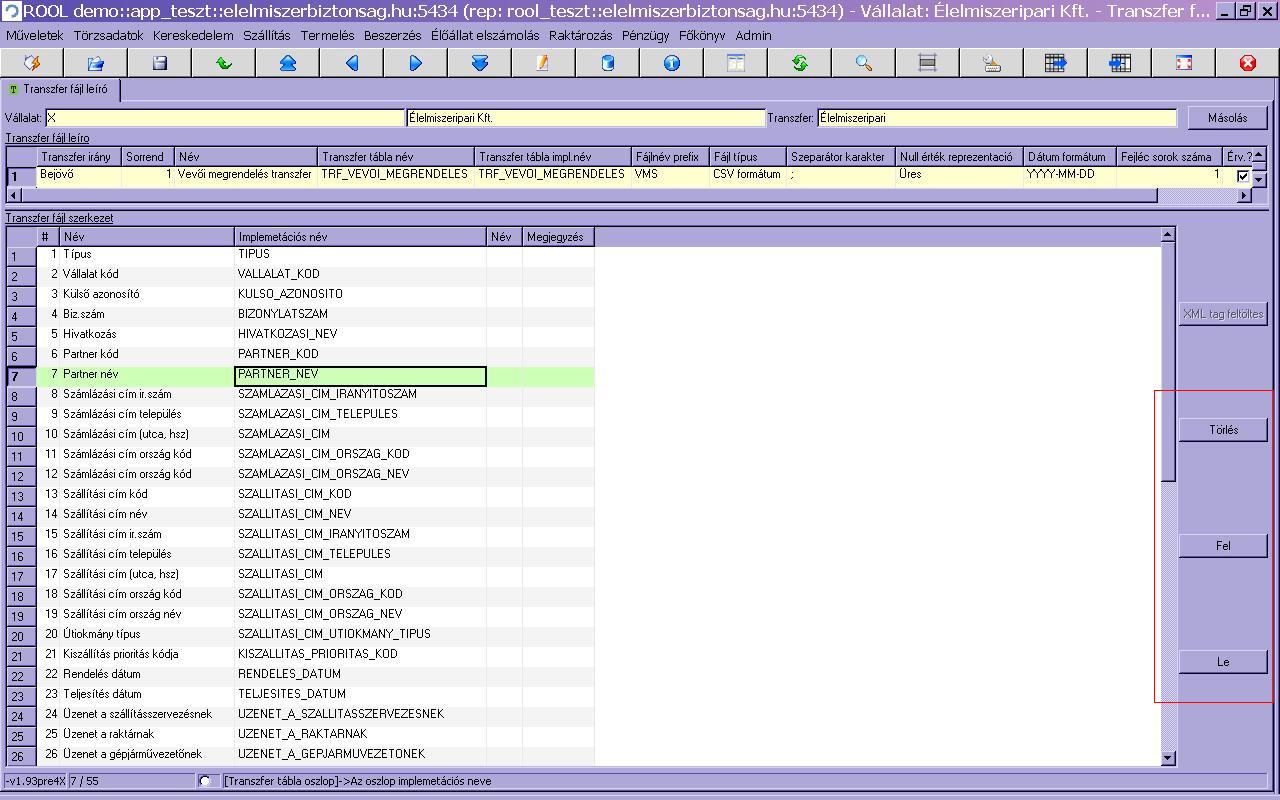
Task: Toggle the Érv.? checkbox in first row
Action: pyautogui.click(x=1243, y=176)
